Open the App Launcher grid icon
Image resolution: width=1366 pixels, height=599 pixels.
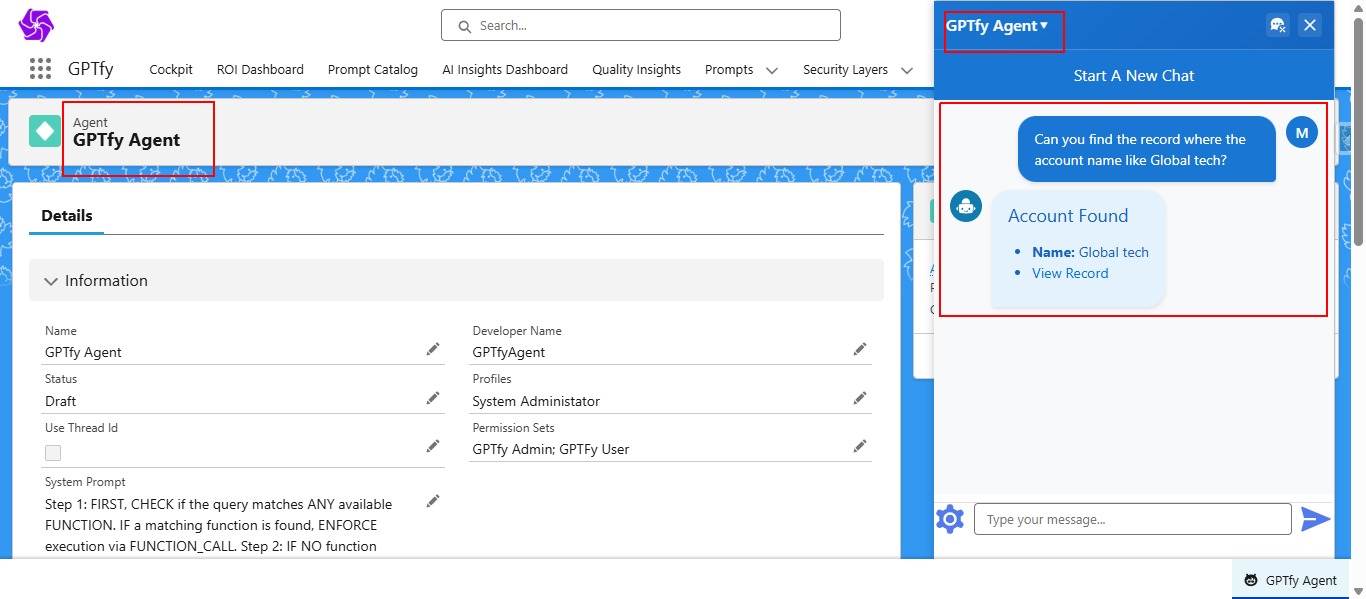40,69
